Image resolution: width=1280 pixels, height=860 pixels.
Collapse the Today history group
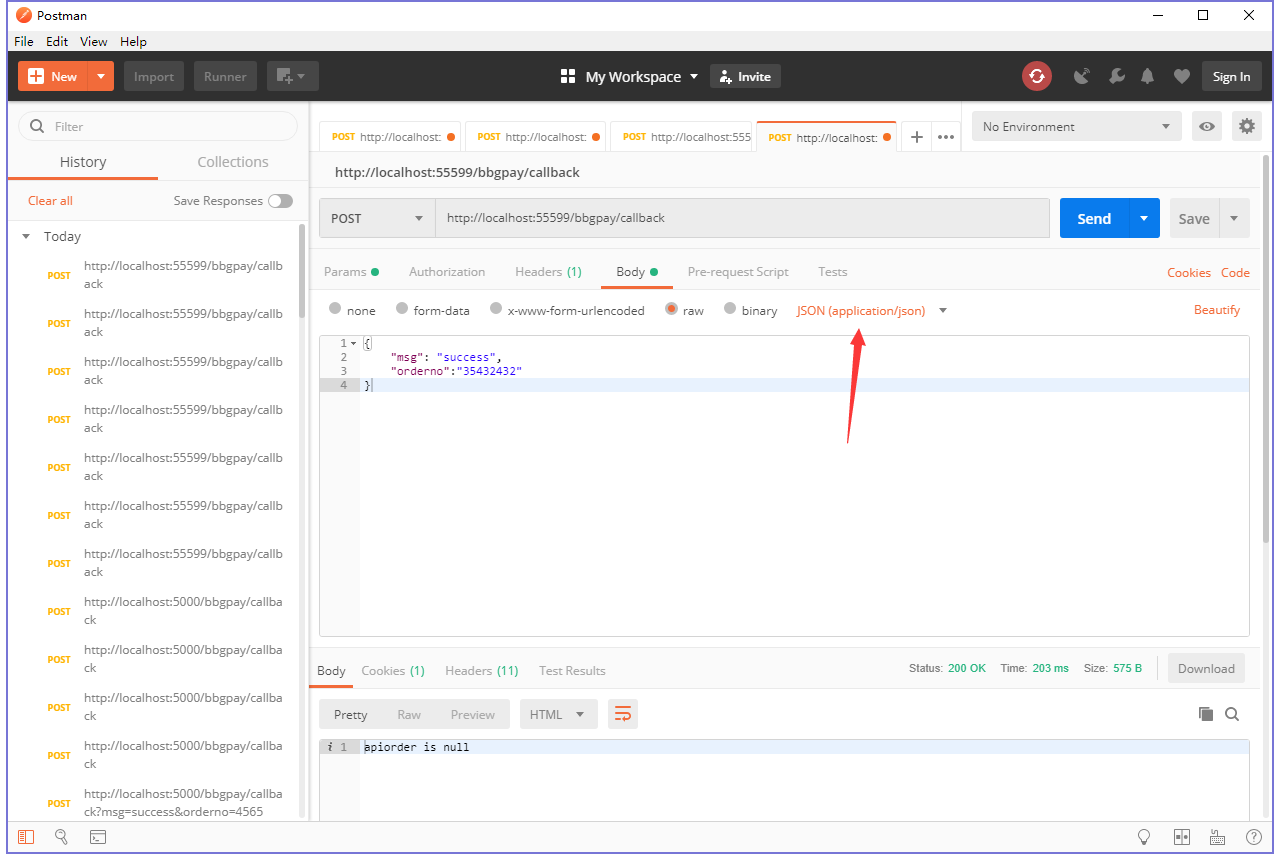(27, 237)
